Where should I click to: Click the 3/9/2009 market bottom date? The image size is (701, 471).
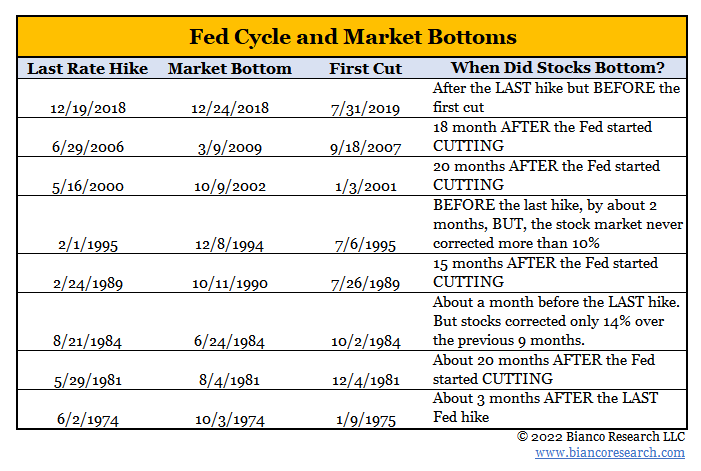(x=230, y=148)
